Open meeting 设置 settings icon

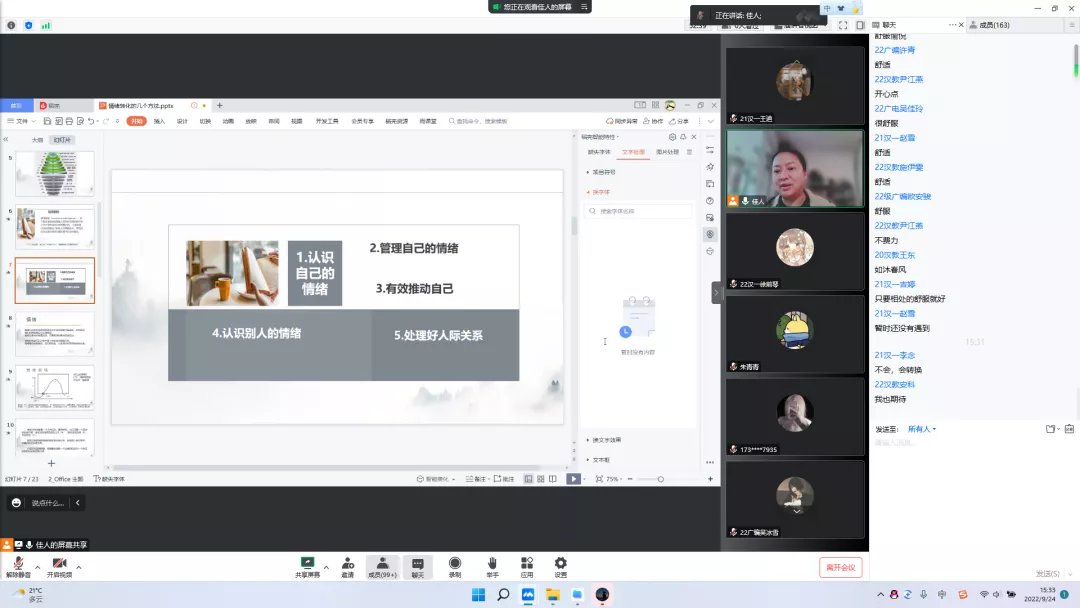[560, 564]
